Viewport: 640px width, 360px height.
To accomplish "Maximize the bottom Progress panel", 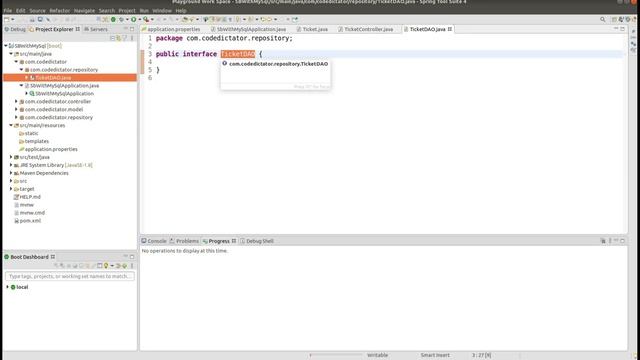I will 622,241.
